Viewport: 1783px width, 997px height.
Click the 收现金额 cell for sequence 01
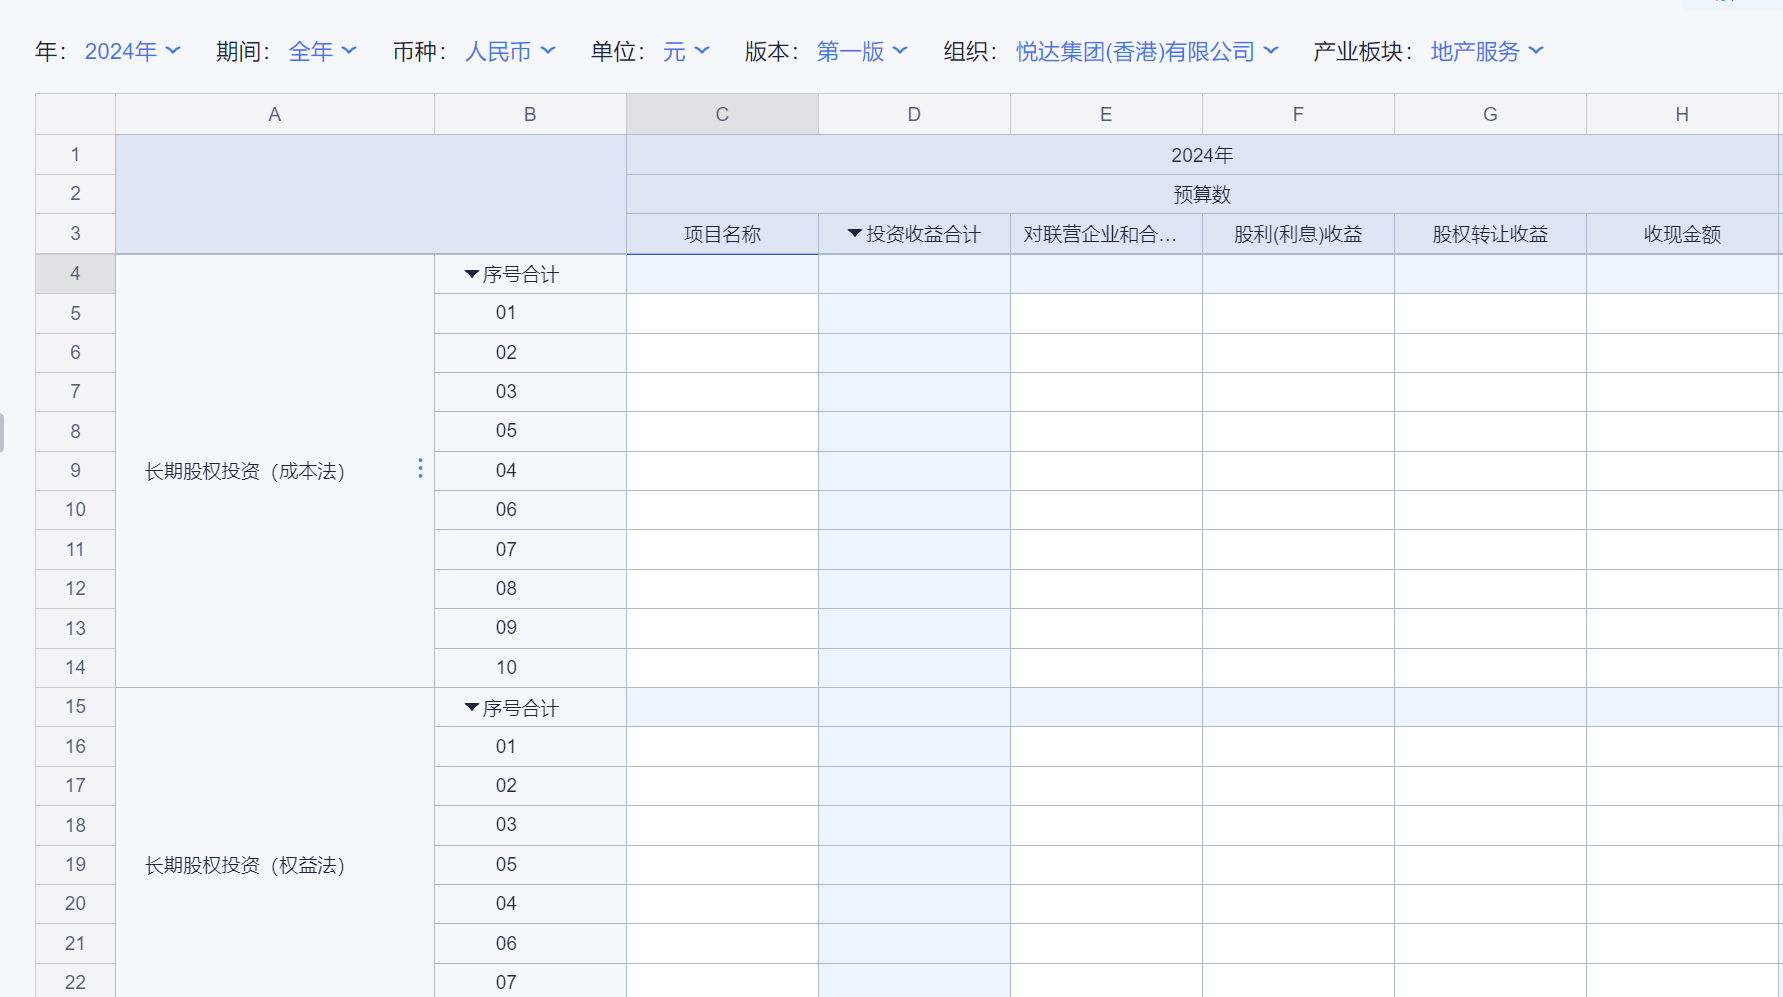tap(1682, 313)
